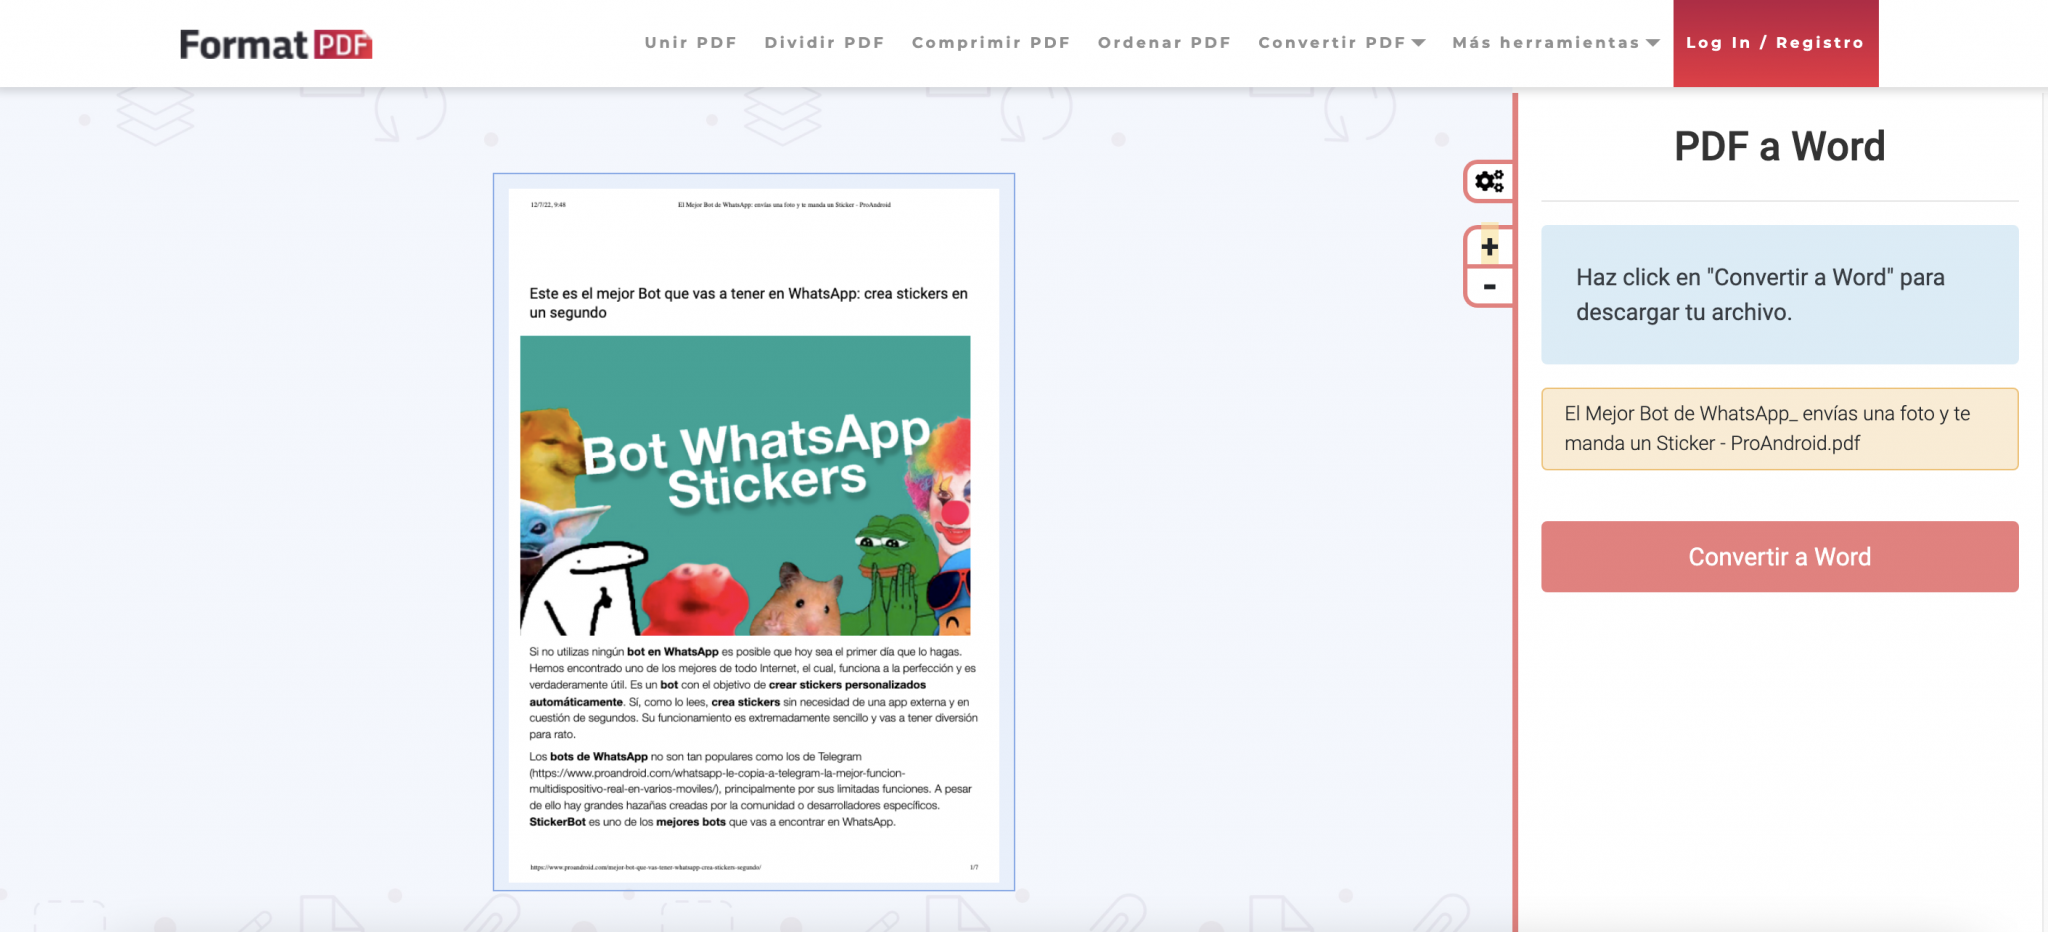
Task: Select the Bot WhatsApp Stickers page thumbnail
Action: click(753, 530)
